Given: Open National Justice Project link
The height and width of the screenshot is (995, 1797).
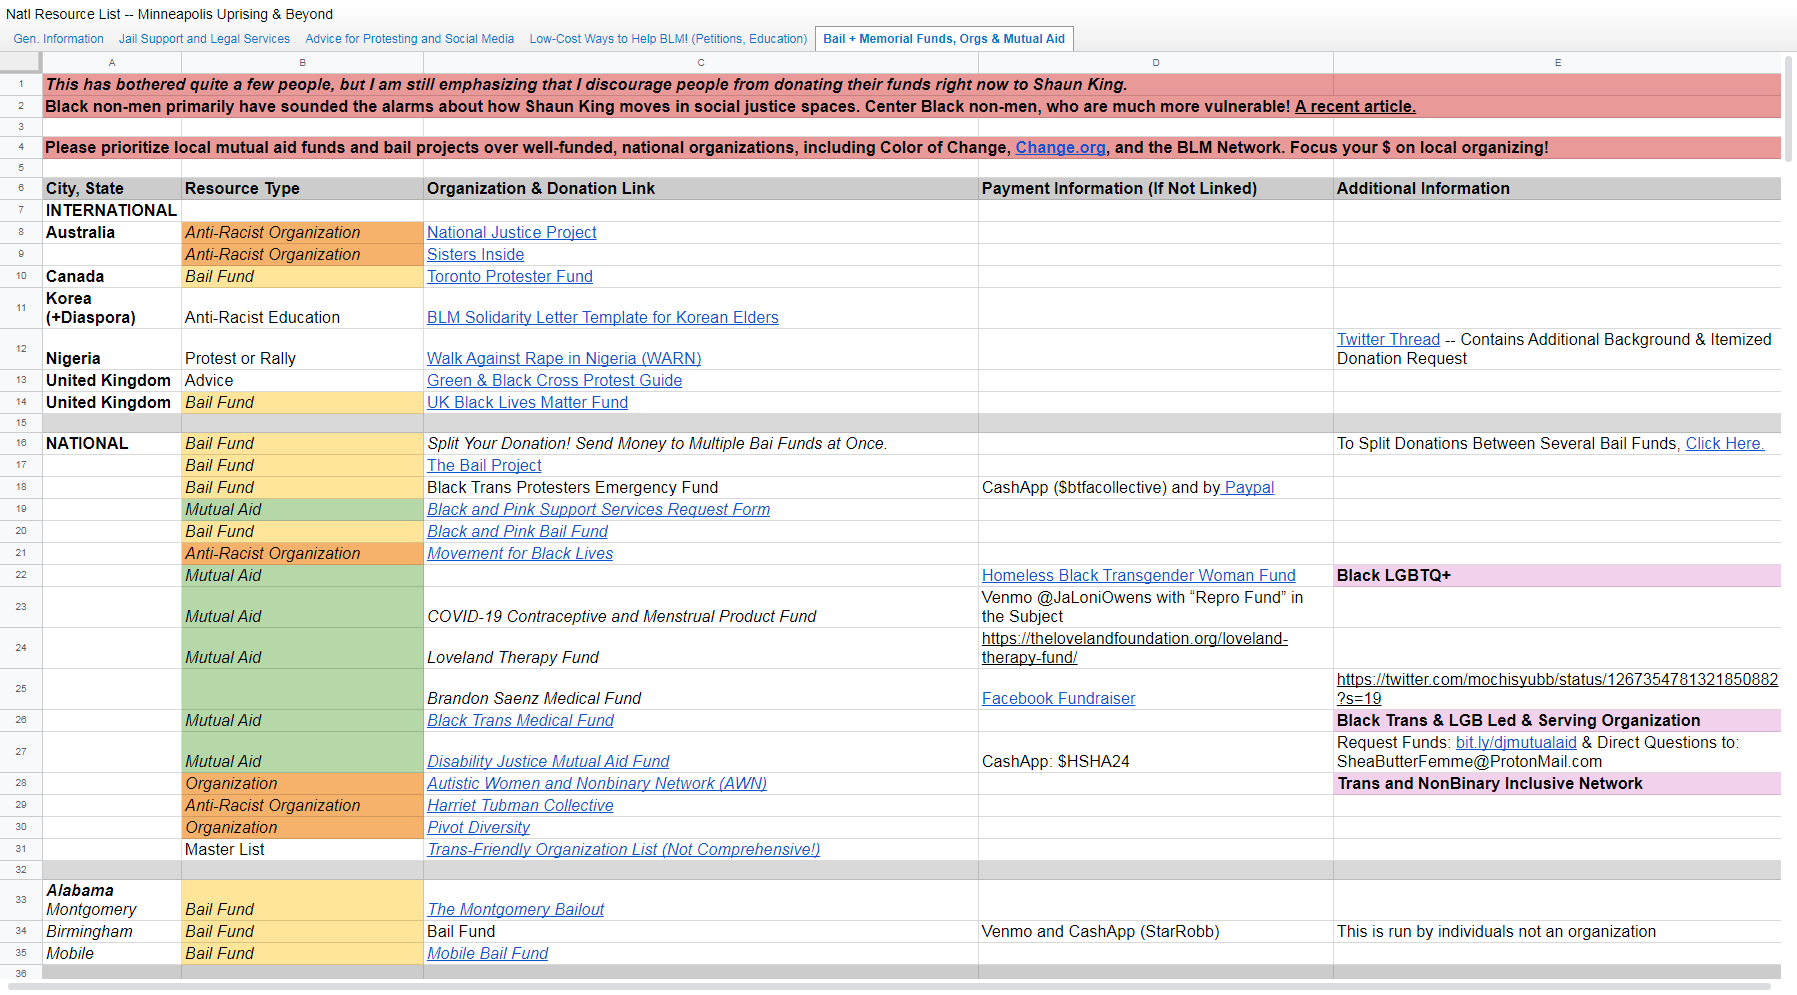Looking at the screenshot, I should pos(512,232).
